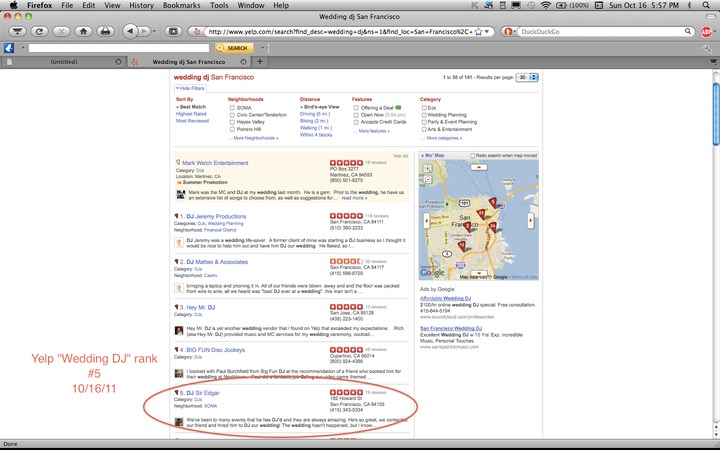Click the Downloads toolbar button
This screenshot has width=720, height=450.
point(17,32)
